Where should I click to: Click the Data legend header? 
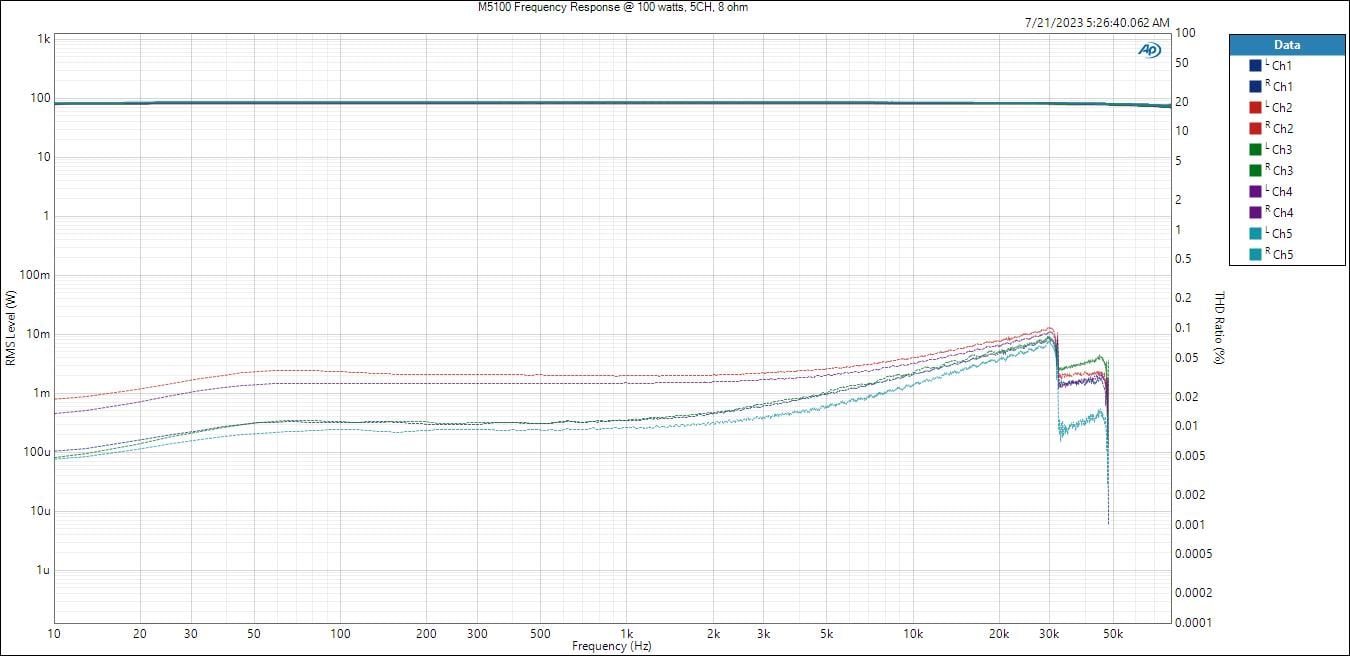1286,45
